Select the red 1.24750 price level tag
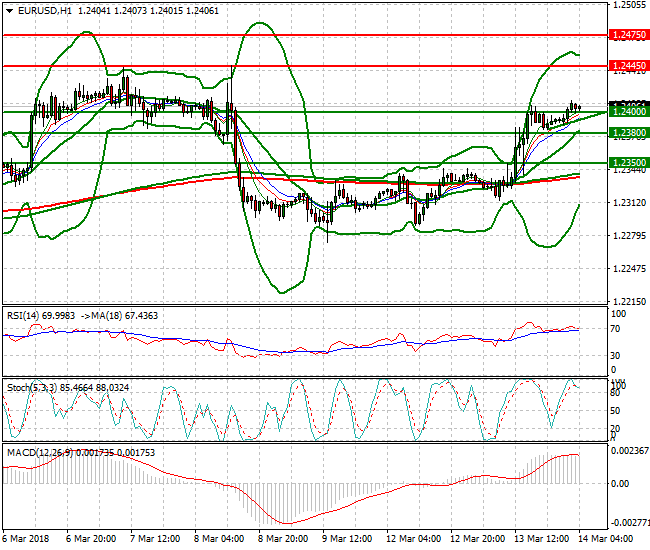 (x=630, y=34)
